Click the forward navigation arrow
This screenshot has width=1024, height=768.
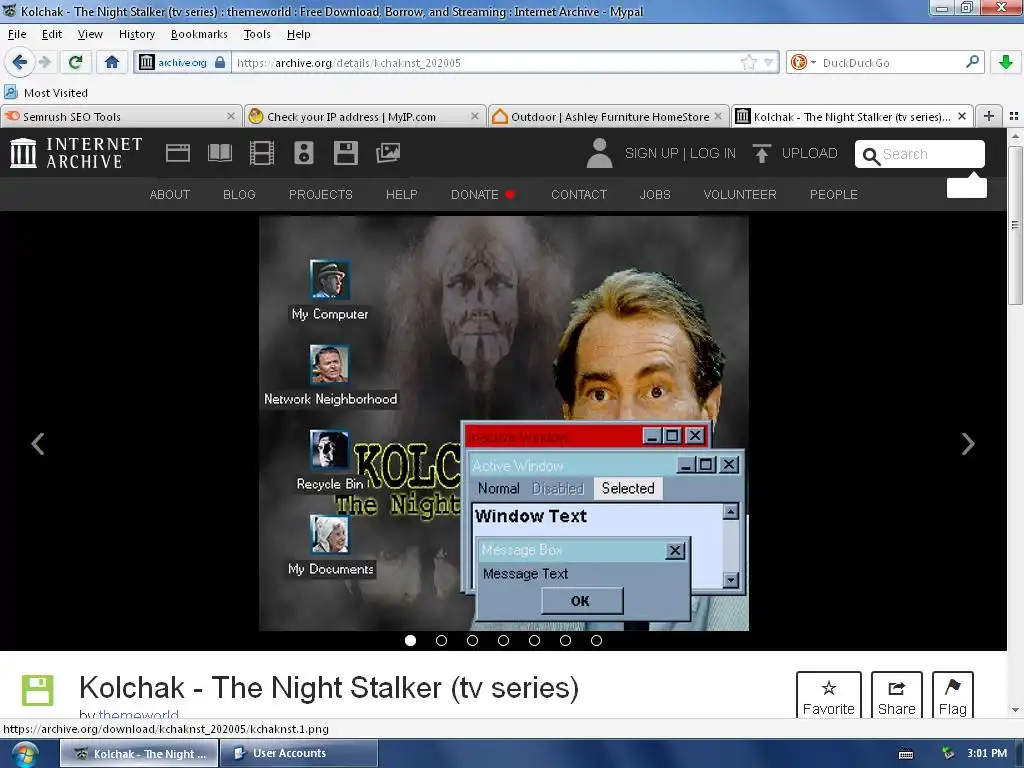(x=44, y=62)
